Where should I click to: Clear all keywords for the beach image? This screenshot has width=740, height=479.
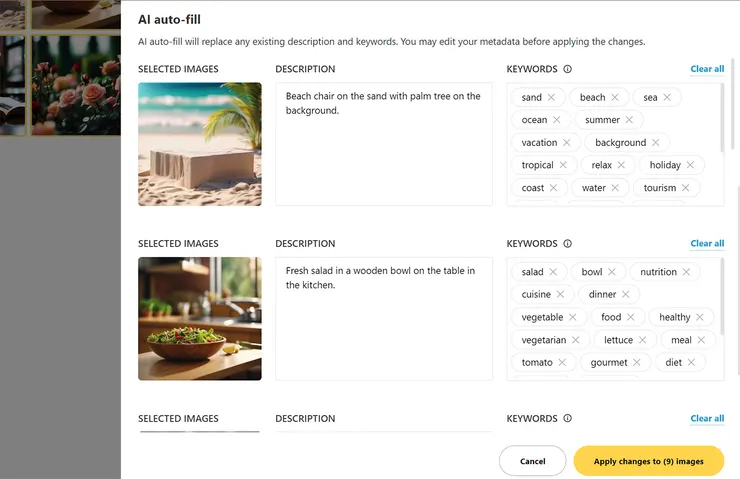point(707,70)
